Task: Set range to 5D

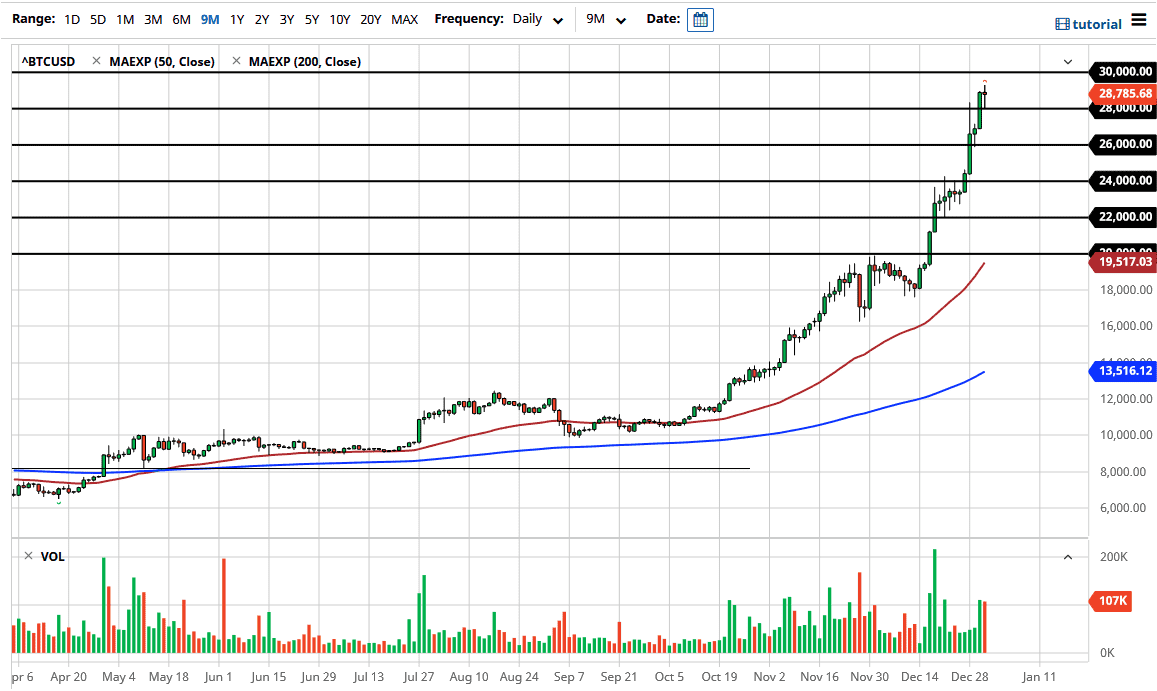Action: [x=97, y=20]
